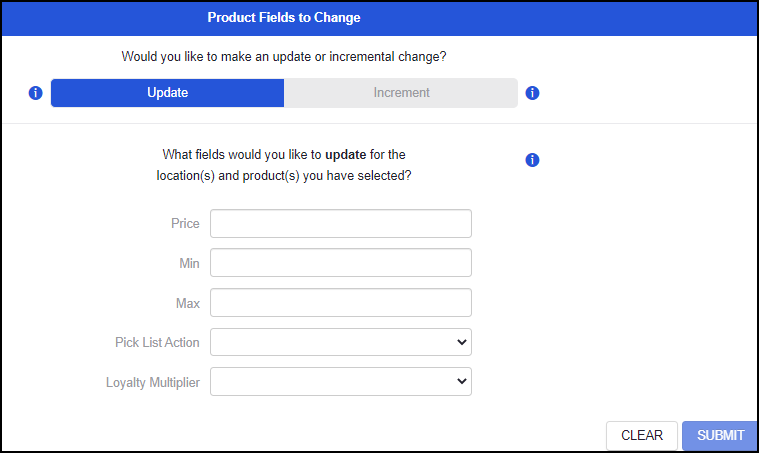Focus the Min input field
This screenshot has width=759, height=453.
coord(341,263)
